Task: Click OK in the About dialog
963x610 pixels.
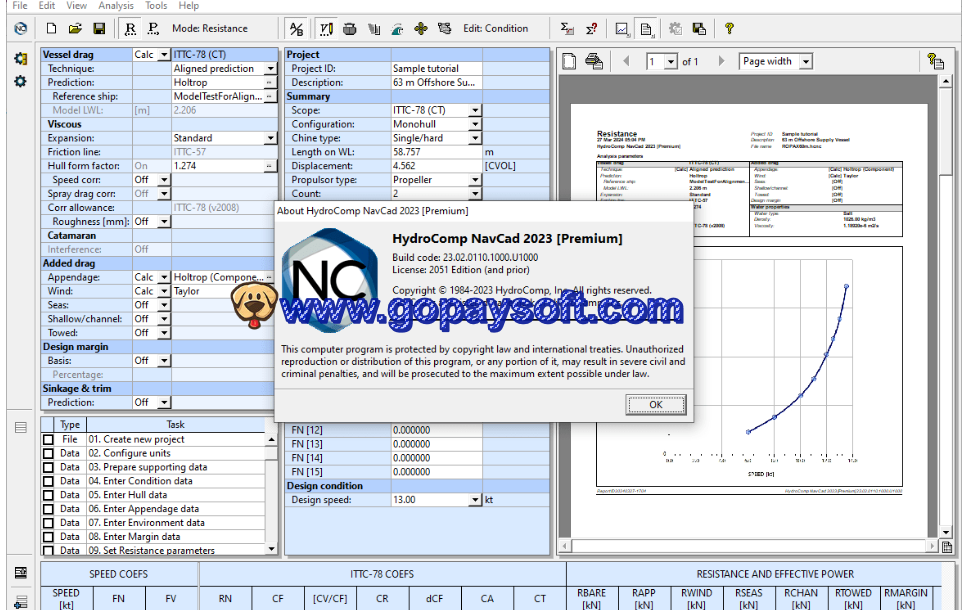Action: tap(656, 404)
